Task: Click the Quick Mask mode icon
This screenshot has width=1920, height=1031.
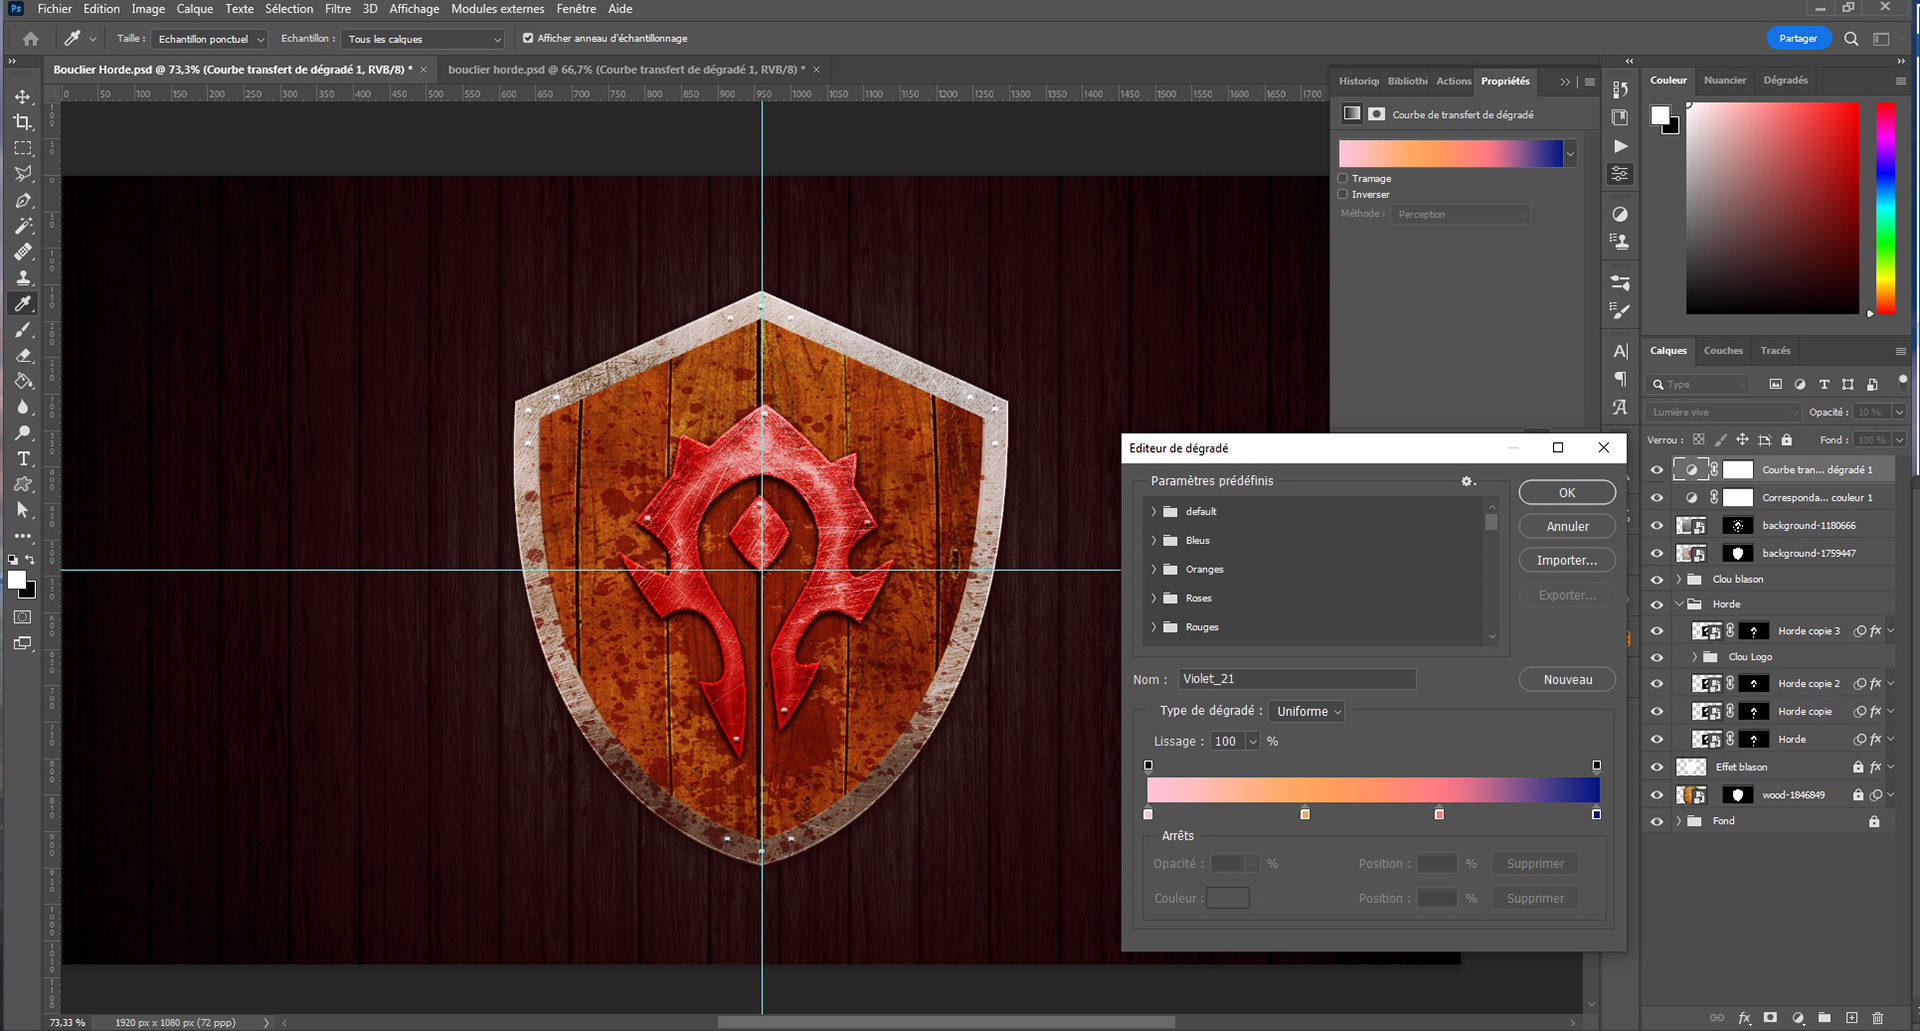Action: (x=22, y=618)
